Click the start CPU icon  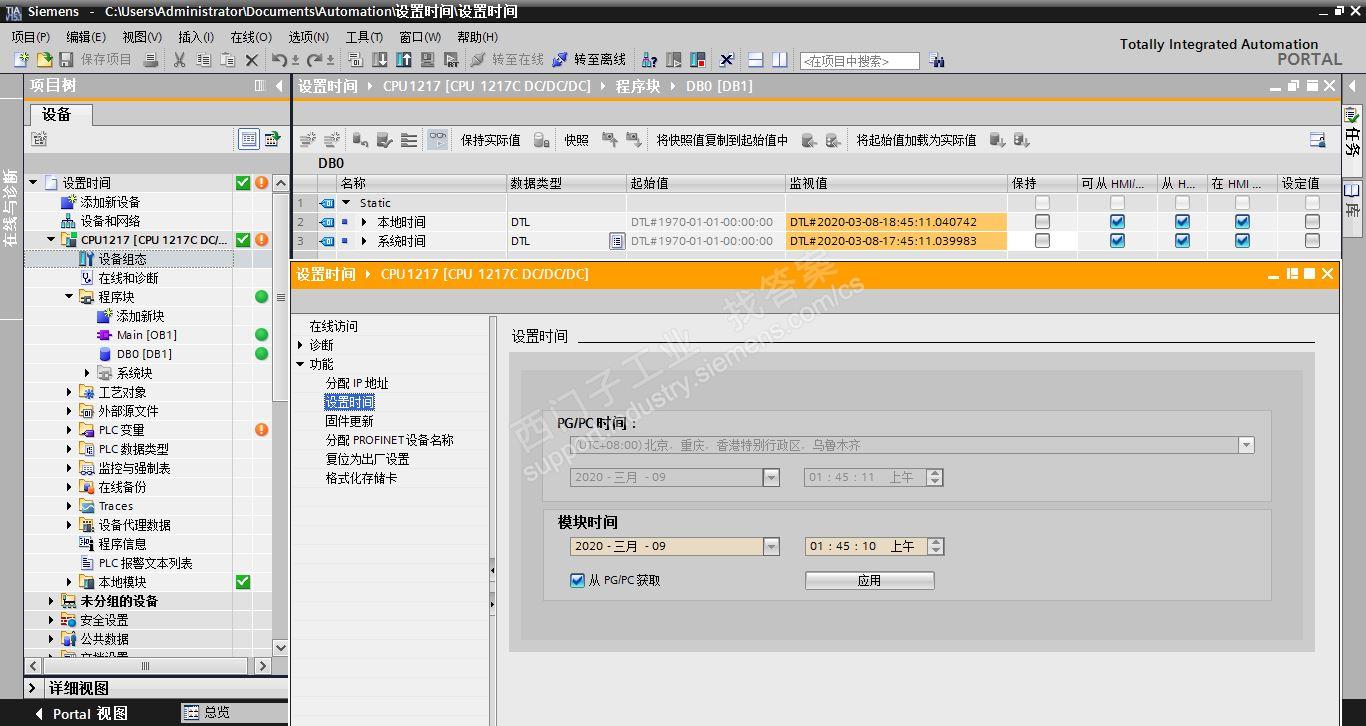674,60
